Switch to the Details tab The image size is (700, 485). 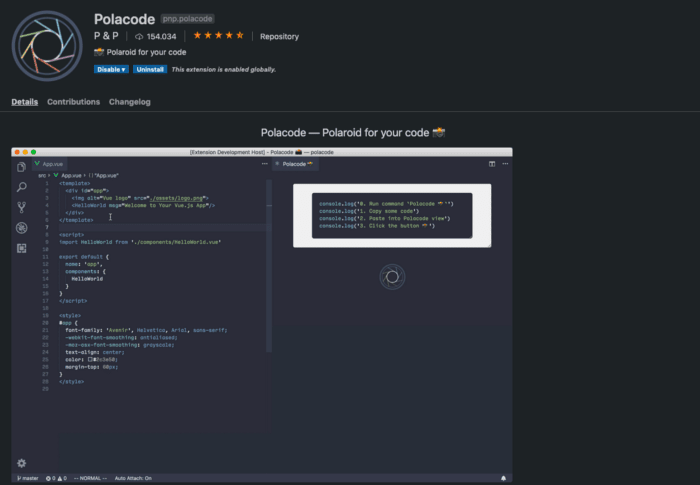(25, 102)
